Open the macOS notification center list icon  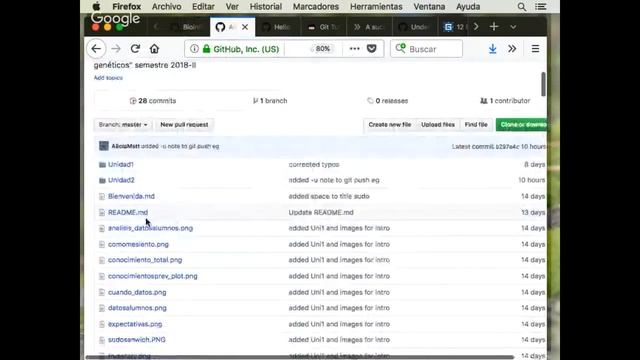(x=540, y=7)
